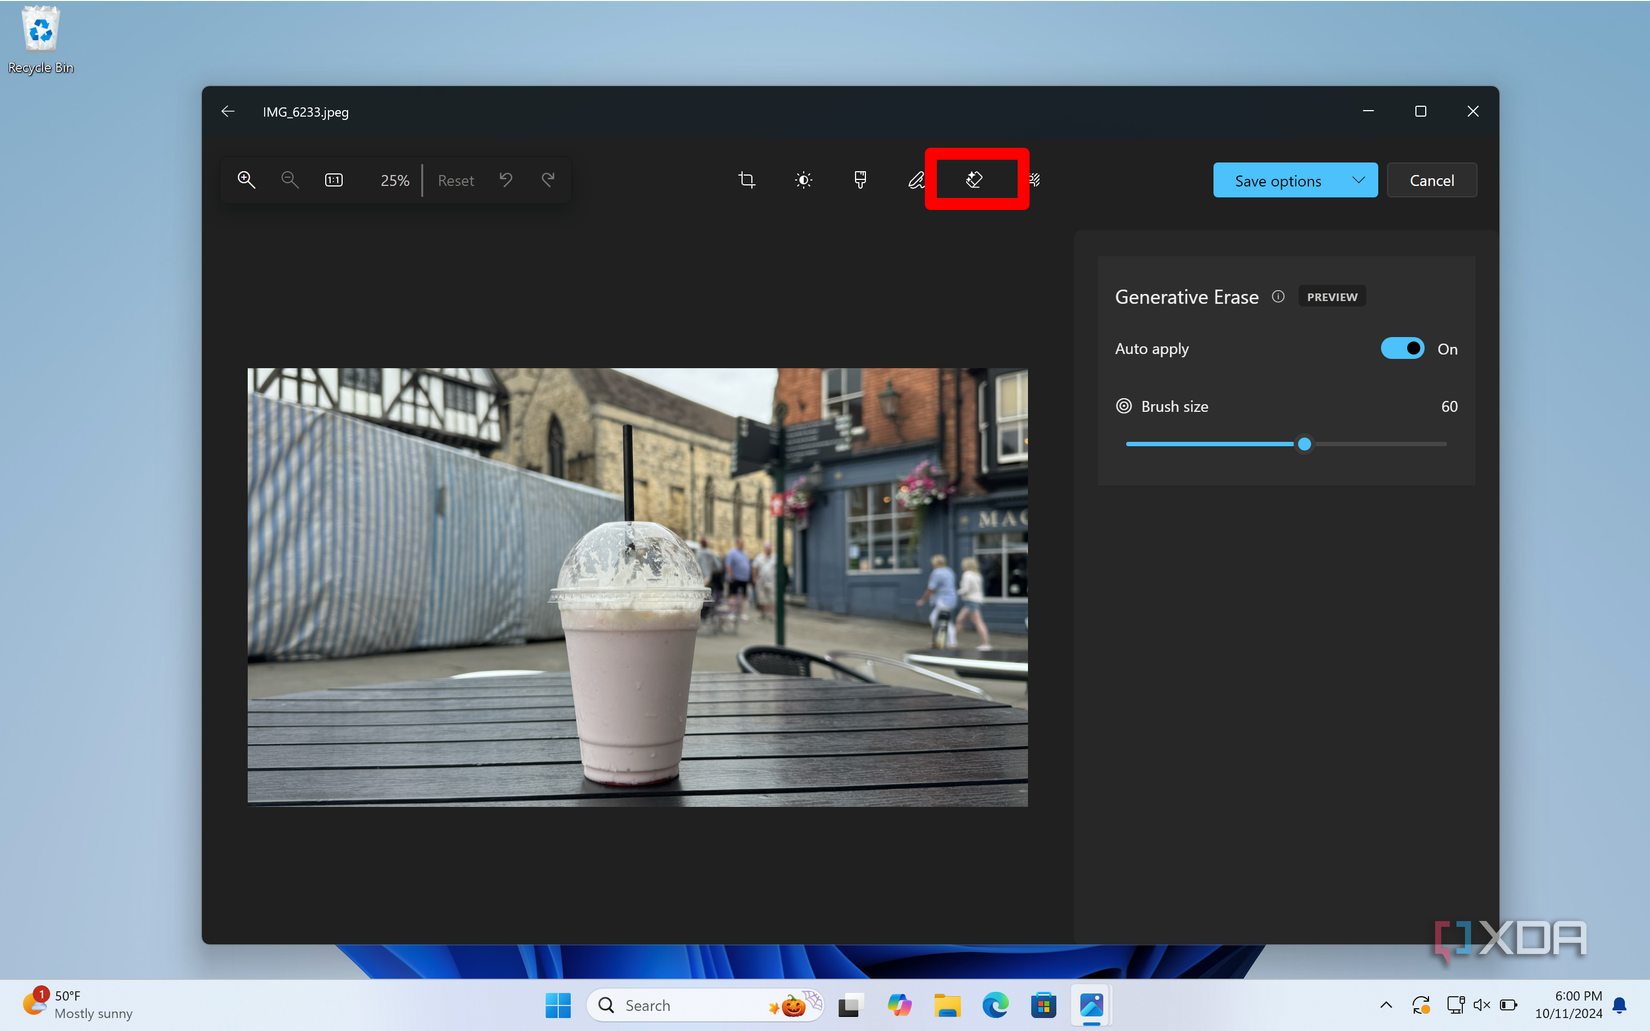Select the Generative Erase tool
This screenshot has height=1031, width=1650.
(x=974, y=180)
